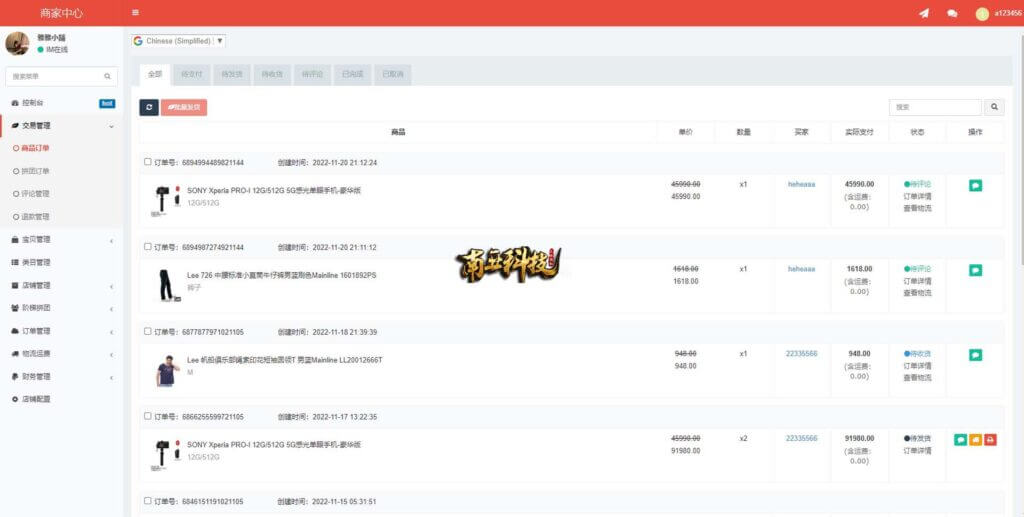Open the Chinese (Simplified) language dropdown
1024x517 pixels.
coord(178,40)
